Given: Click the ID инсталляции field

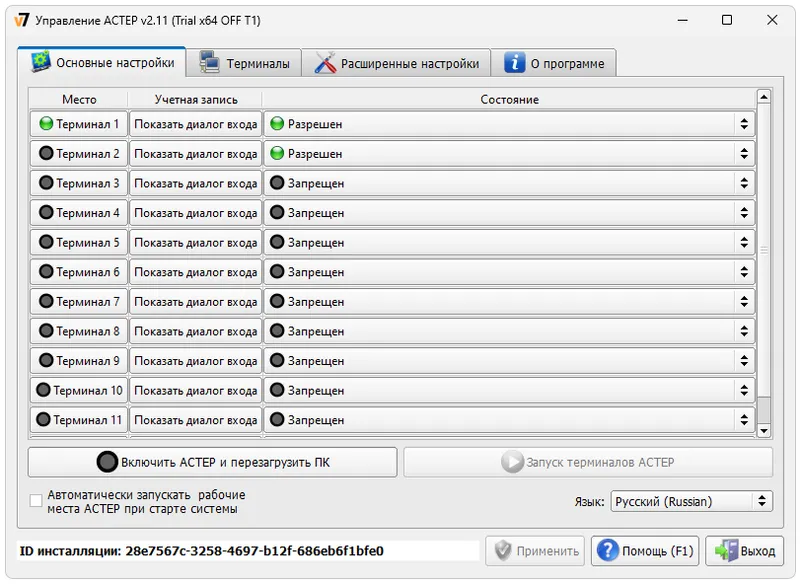Looking at the screenshot, I should (248, 551).
